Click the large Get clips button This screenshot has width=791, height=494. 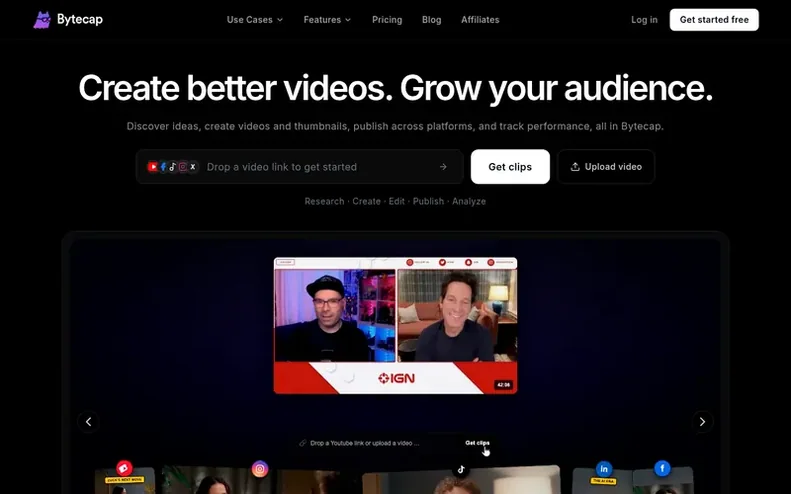click(510, 167)
